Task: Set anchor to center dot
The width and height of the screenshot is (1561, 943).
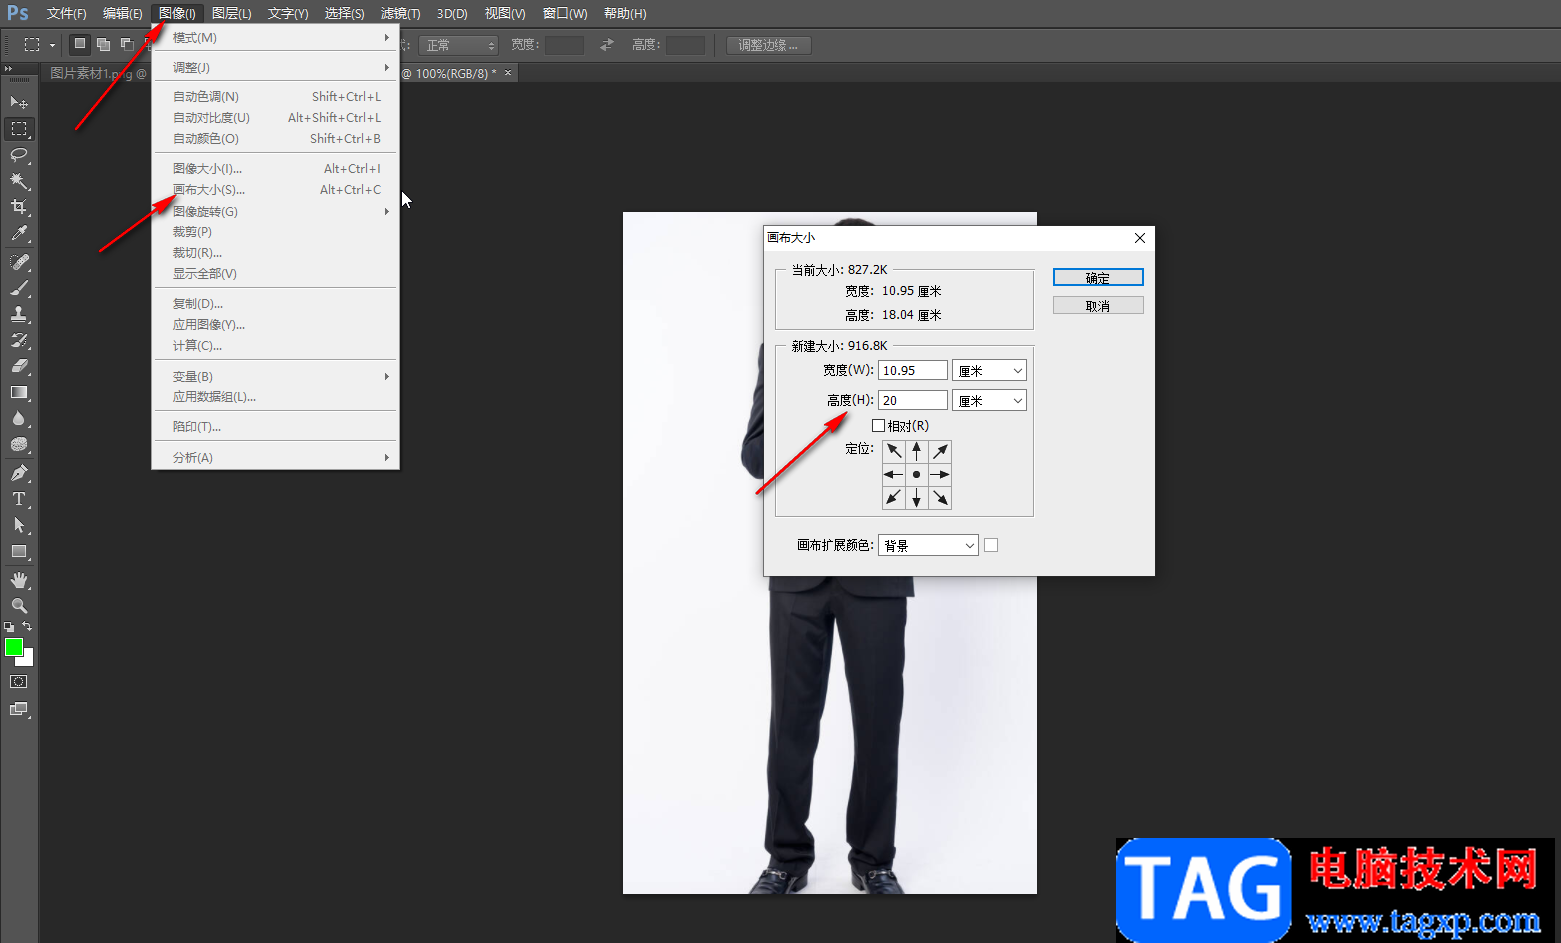Action: 917,474
